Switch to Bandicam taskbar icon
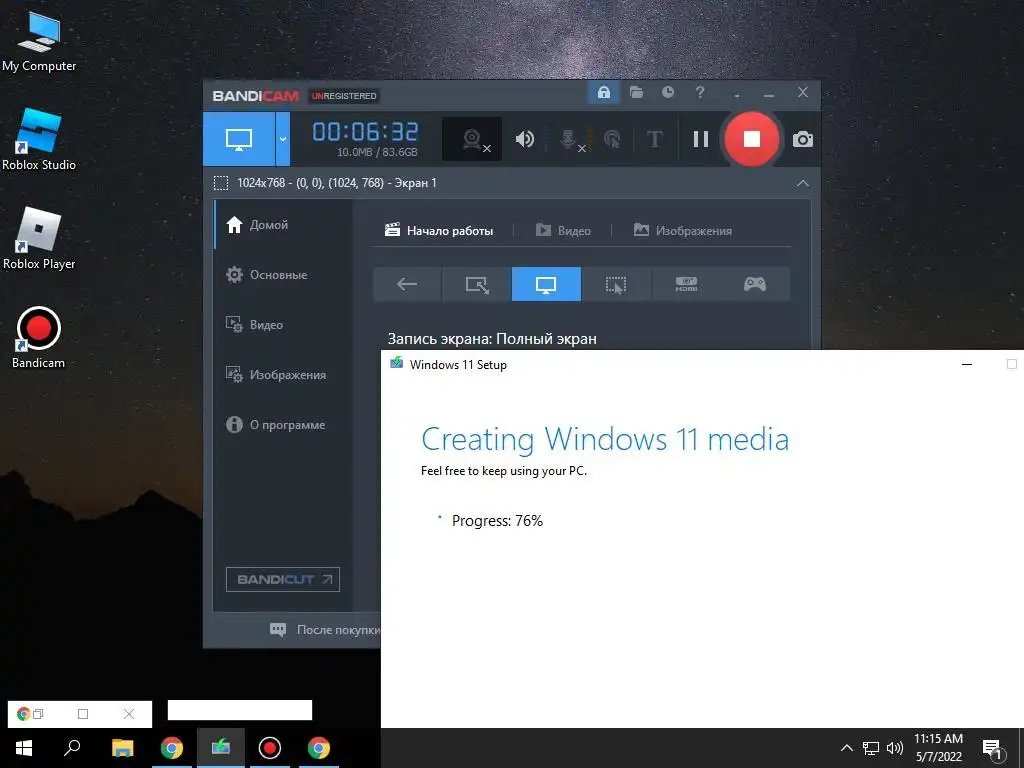 pos(270,748)
